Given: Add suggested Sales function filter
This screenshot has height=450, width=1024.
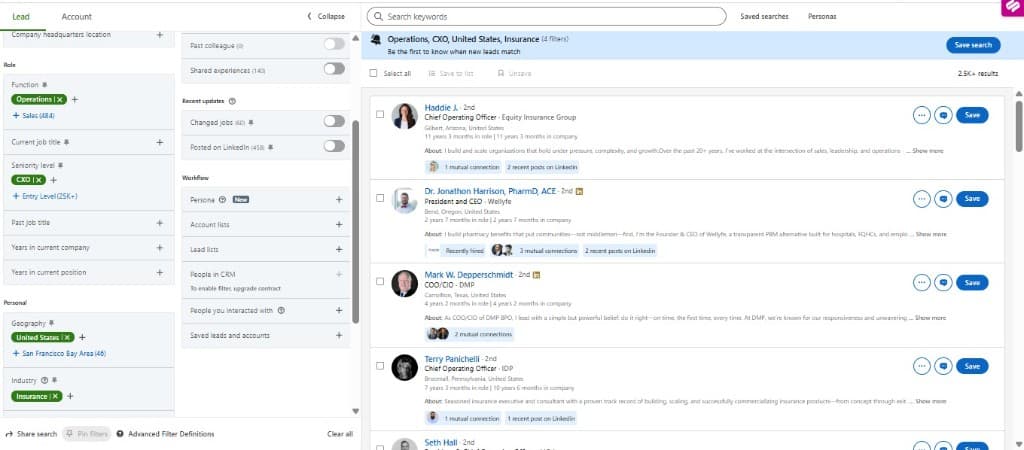Looking at the screenshot, I should pos(33,116).
